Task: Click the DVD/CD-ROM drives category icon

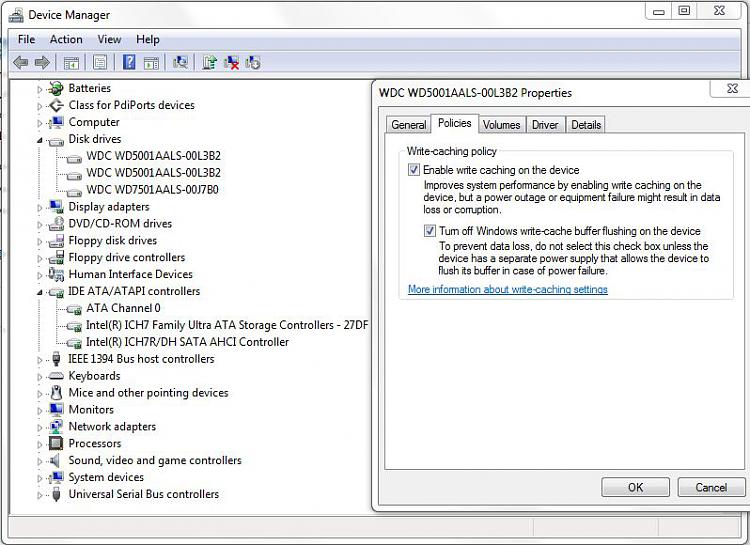Action: click(x=56, y=223)
